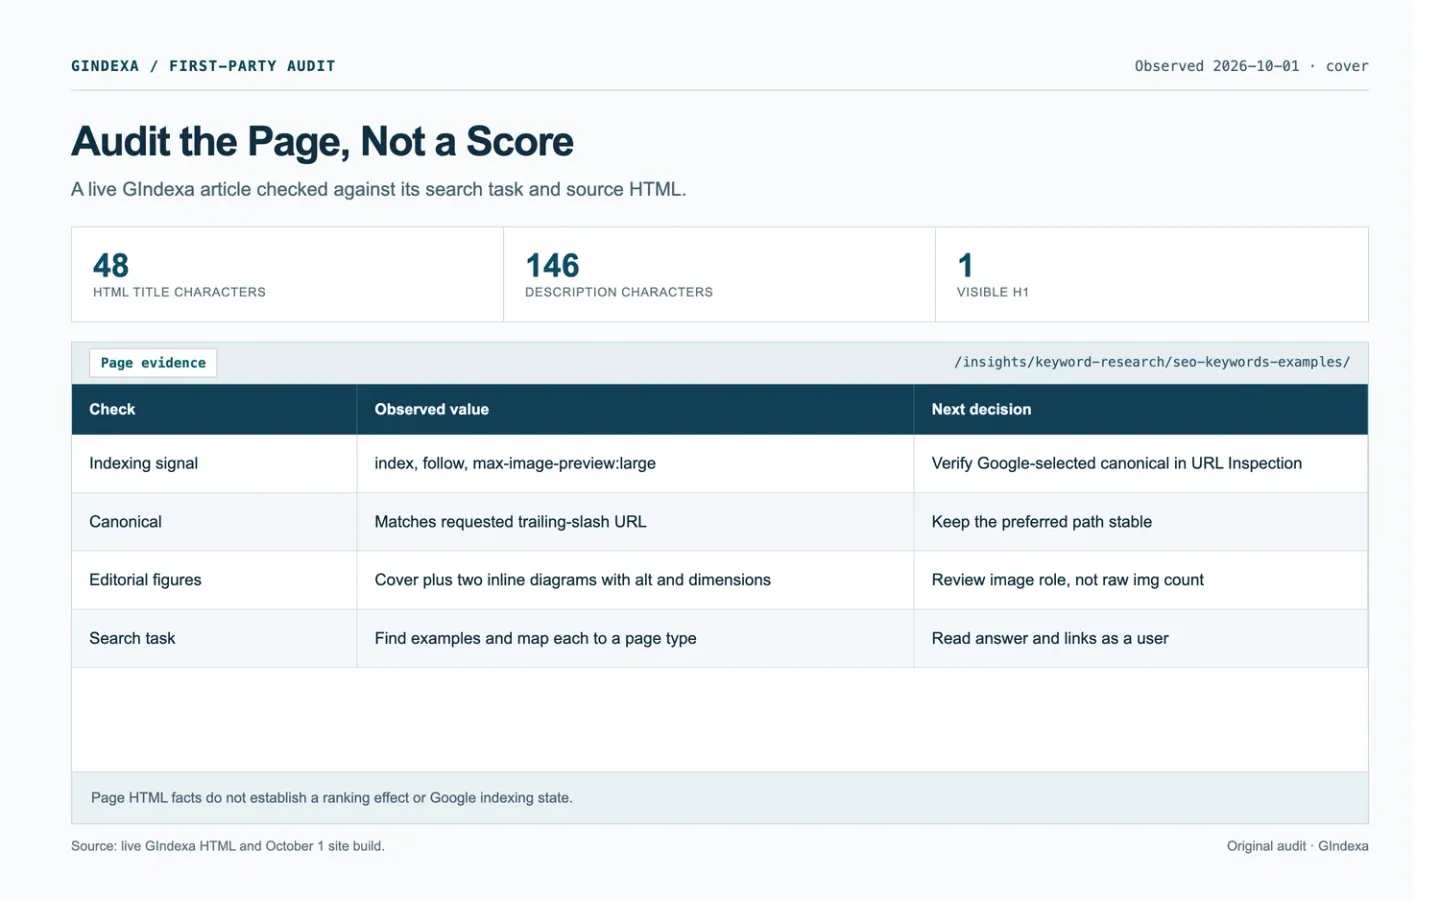1440x900 pixels.
Task: Click the subtitle about live GIndexa article
Action: (x=378, y=189)
